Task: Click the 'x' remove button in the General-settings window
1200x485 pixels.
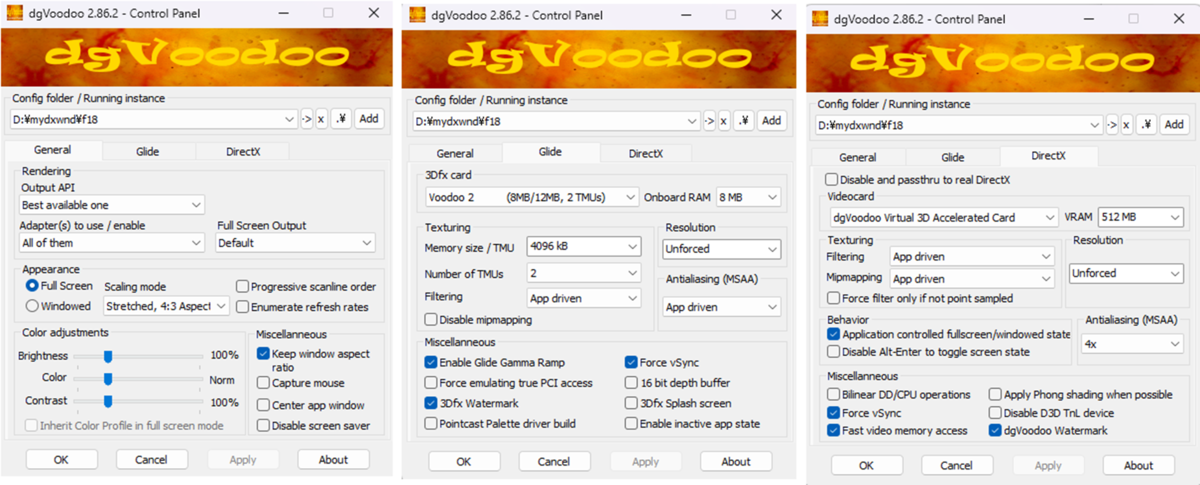Action: point(321,119)
